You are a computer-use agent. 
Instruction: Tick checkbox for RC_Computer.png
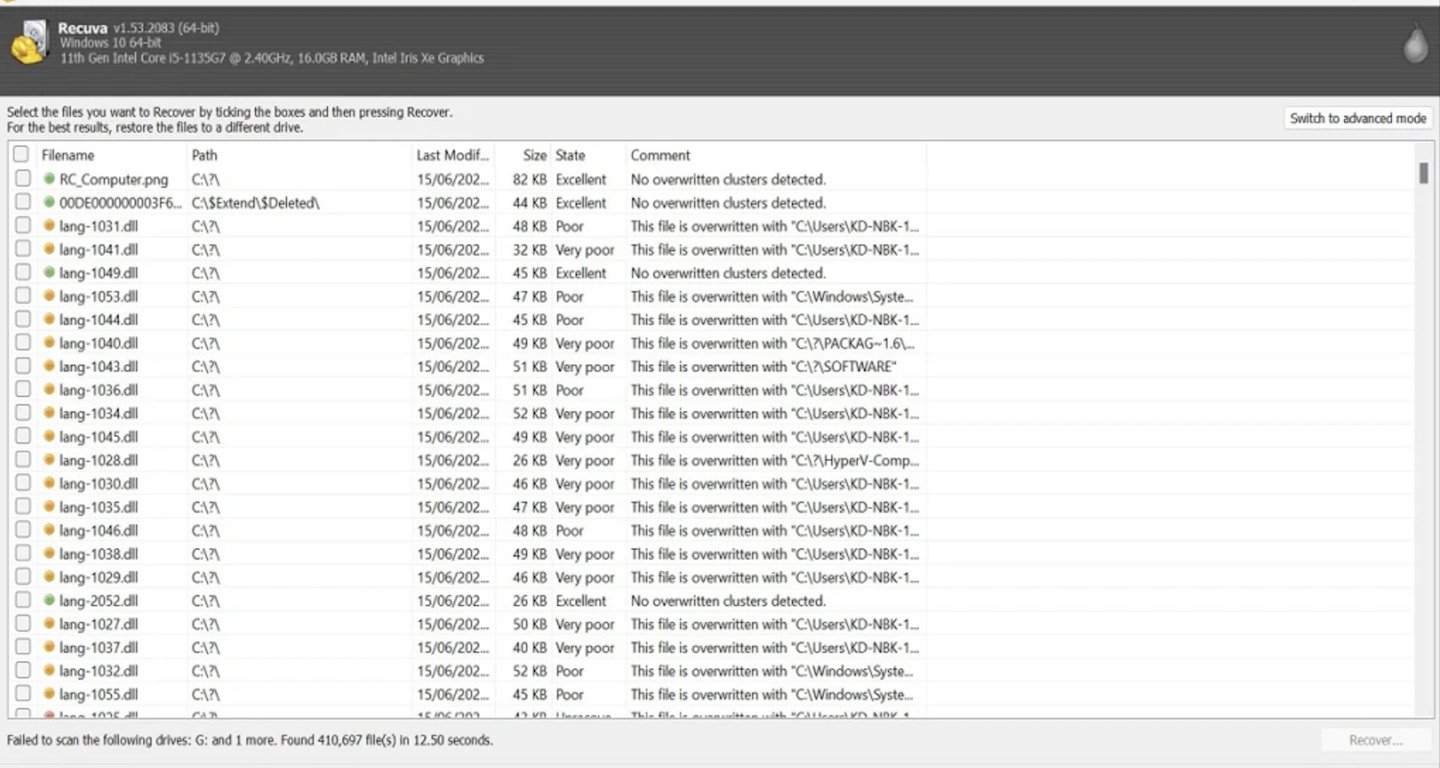coord(22,179)
